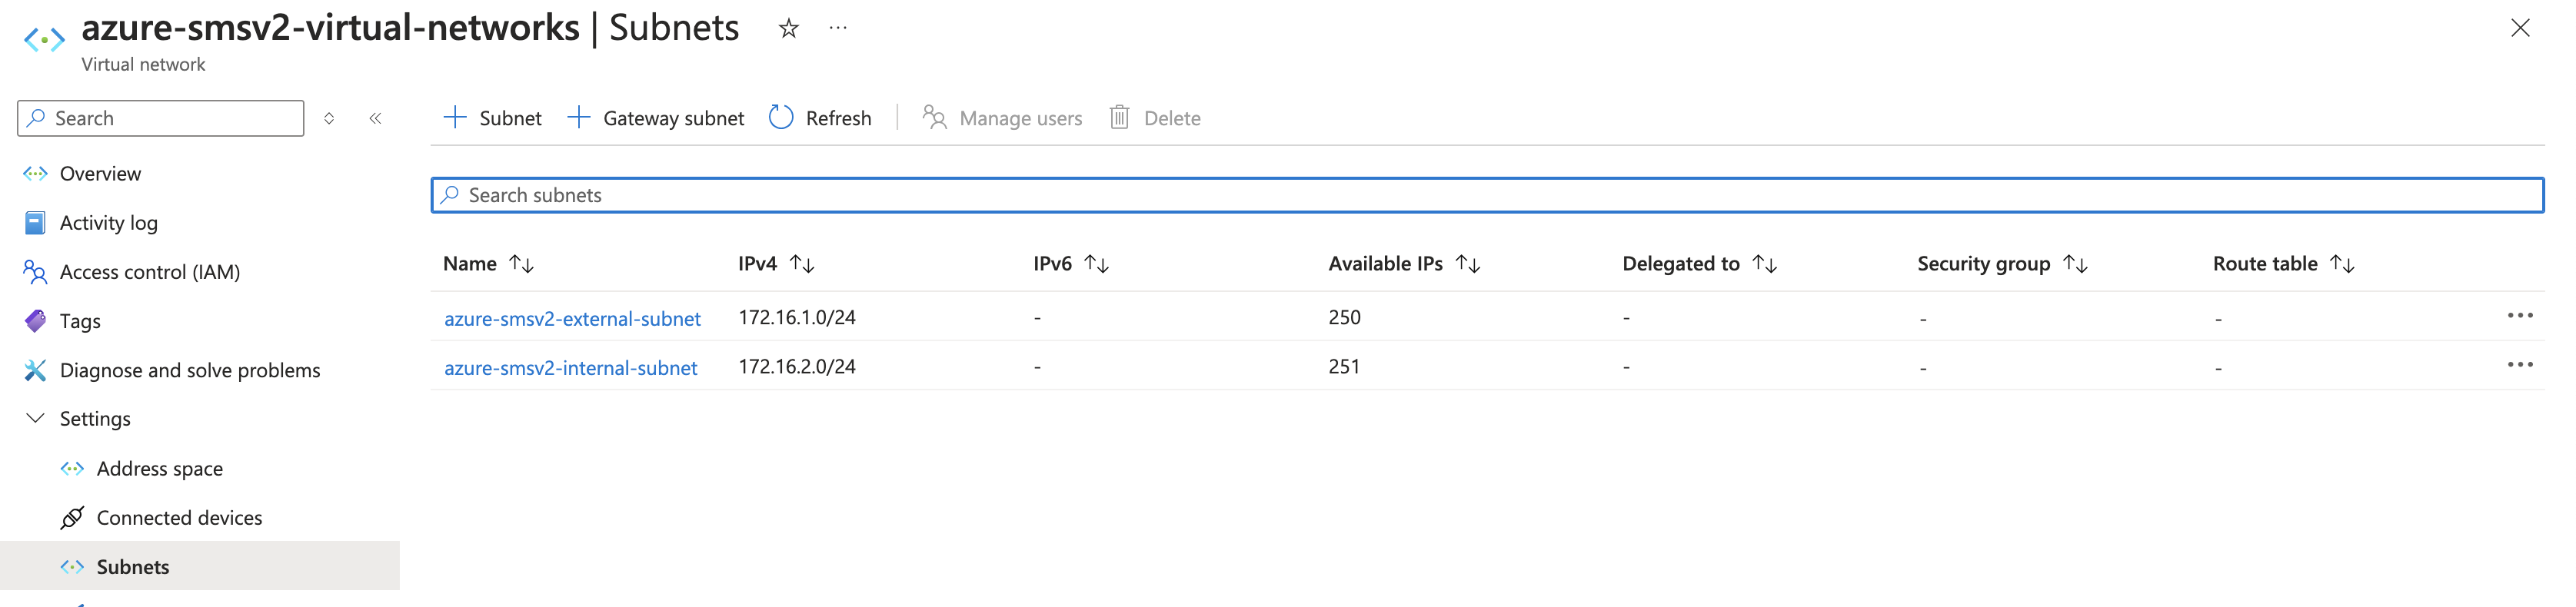Open the Overview page from the sidebar
This screenshot has height=607, width=2576.
point(101,173)
